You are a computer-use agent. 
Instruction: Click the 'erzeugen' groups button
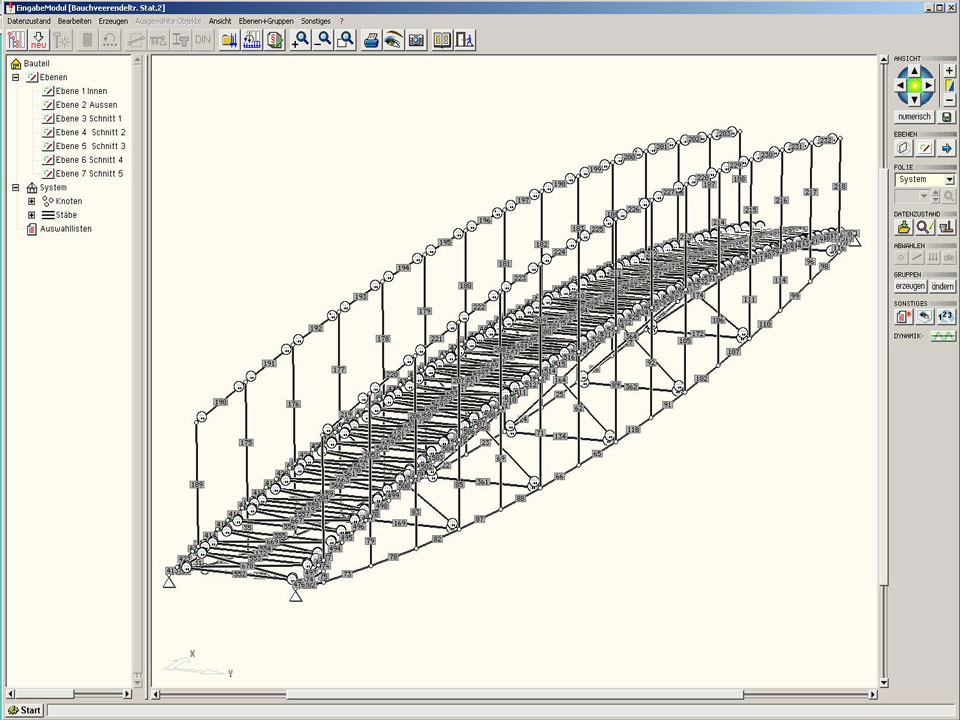pyautogui.click(x=909, y=286)
